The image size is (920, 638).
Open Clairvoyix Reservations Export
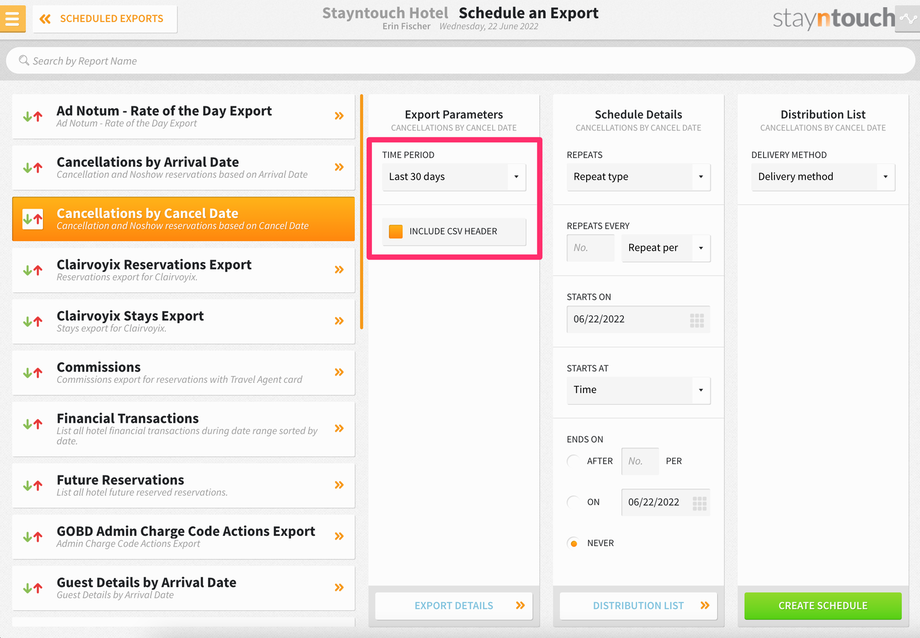pos(183,270)
